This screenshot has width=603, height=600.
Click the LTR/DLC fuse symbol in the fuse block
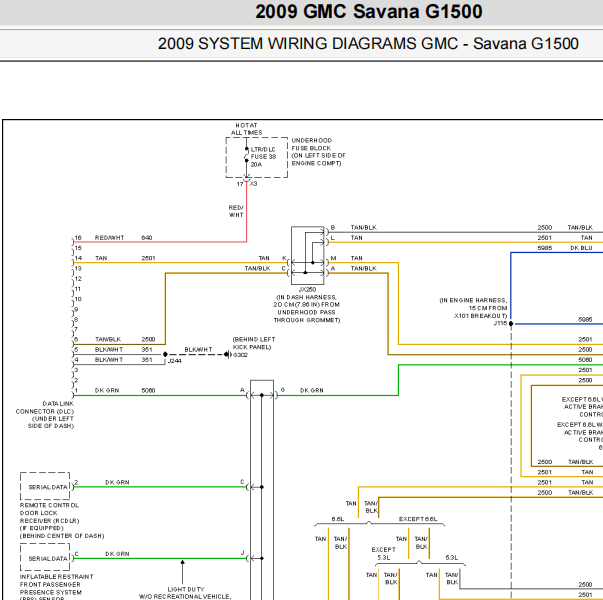247,157
